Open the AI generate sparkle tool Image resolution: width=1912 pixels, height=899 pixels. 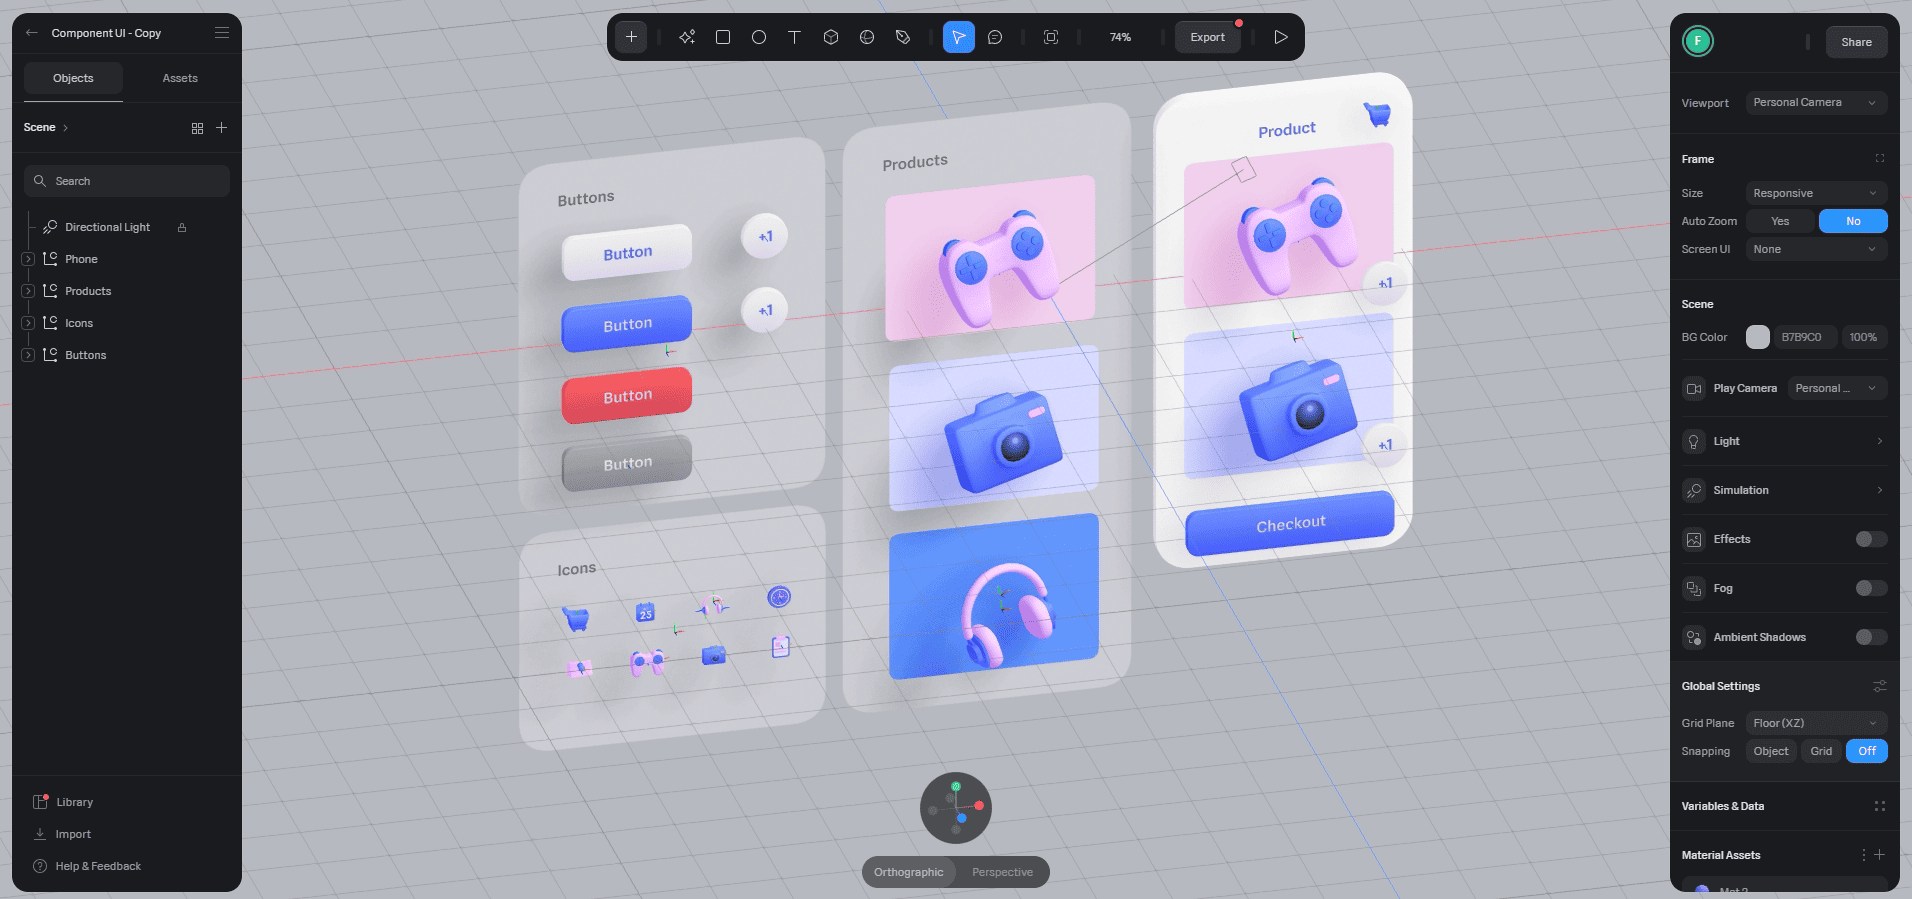tap(687, 37)
